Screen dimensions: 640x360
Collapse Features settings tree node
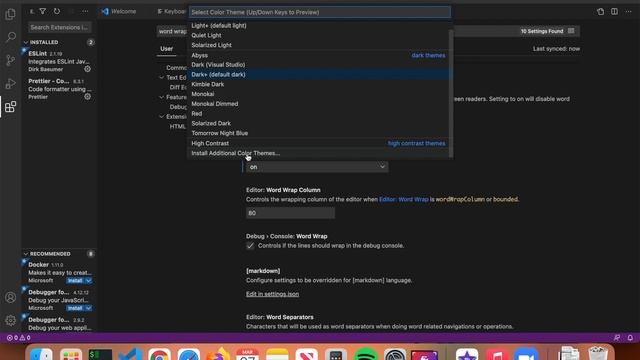(x=162, y=97)
